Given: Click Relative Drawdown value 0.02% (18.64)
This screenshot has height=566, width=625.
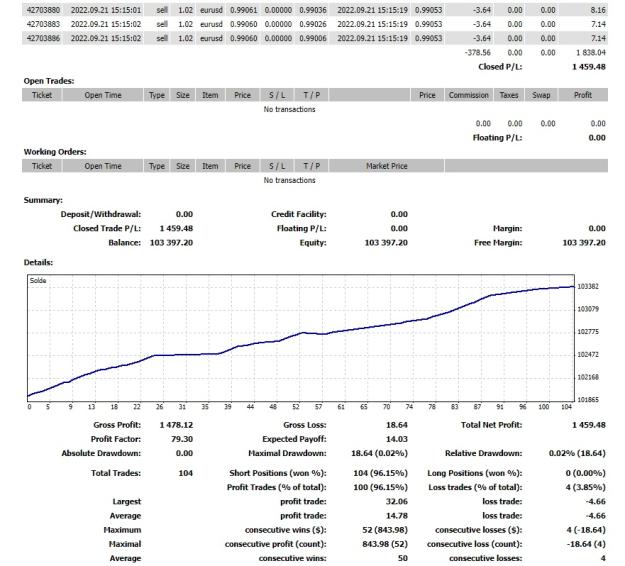Looking at the screenshot, I should 577,454.
